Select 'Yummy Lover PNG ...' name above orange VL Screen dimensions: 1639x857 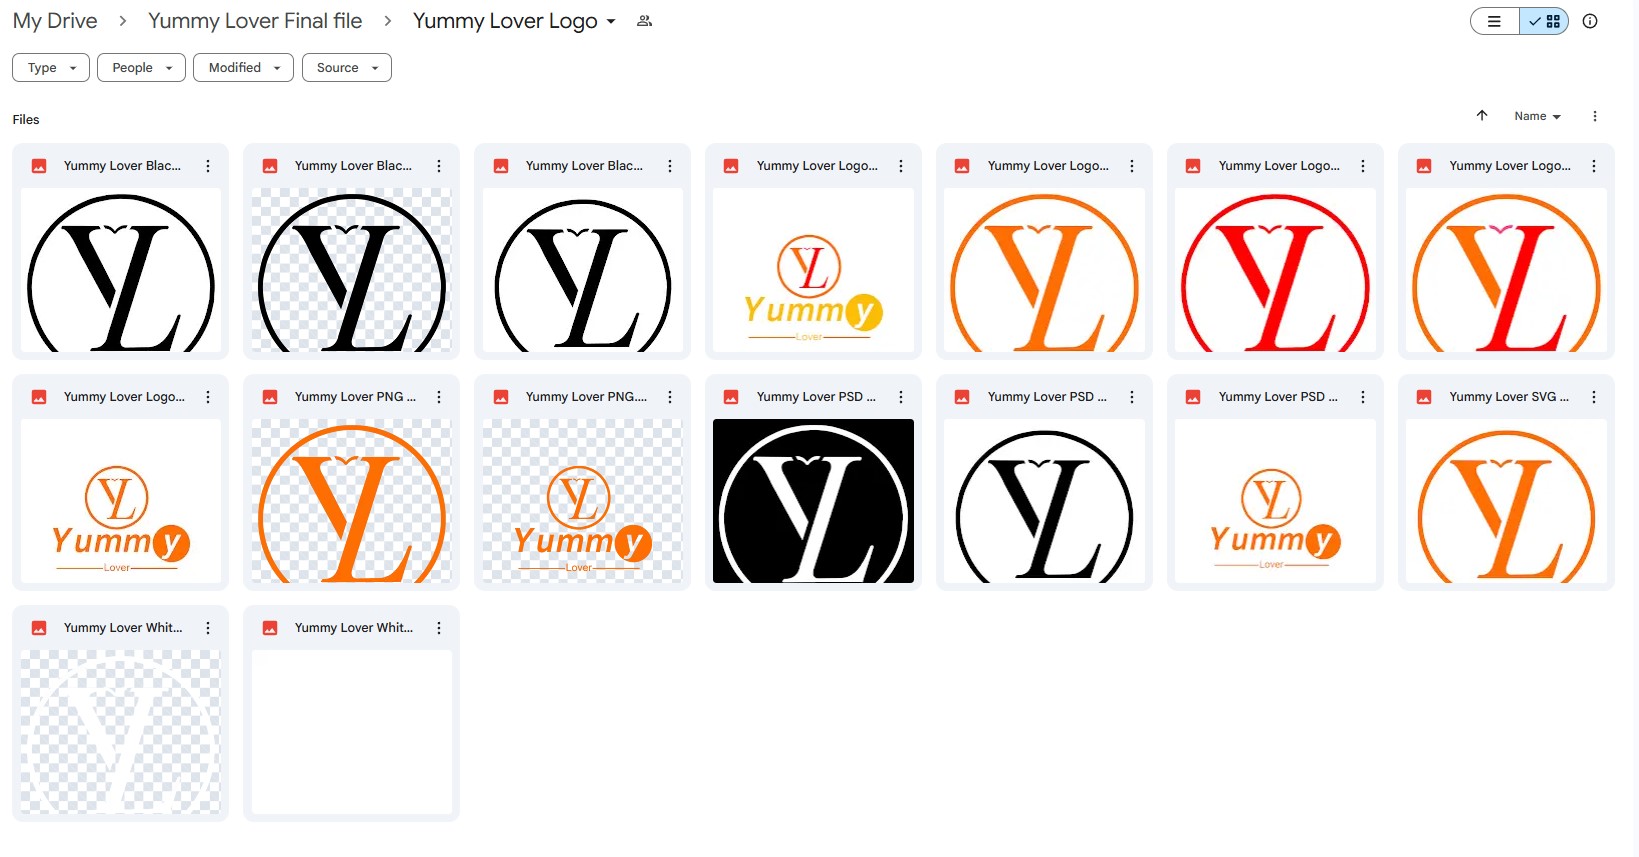355,397
